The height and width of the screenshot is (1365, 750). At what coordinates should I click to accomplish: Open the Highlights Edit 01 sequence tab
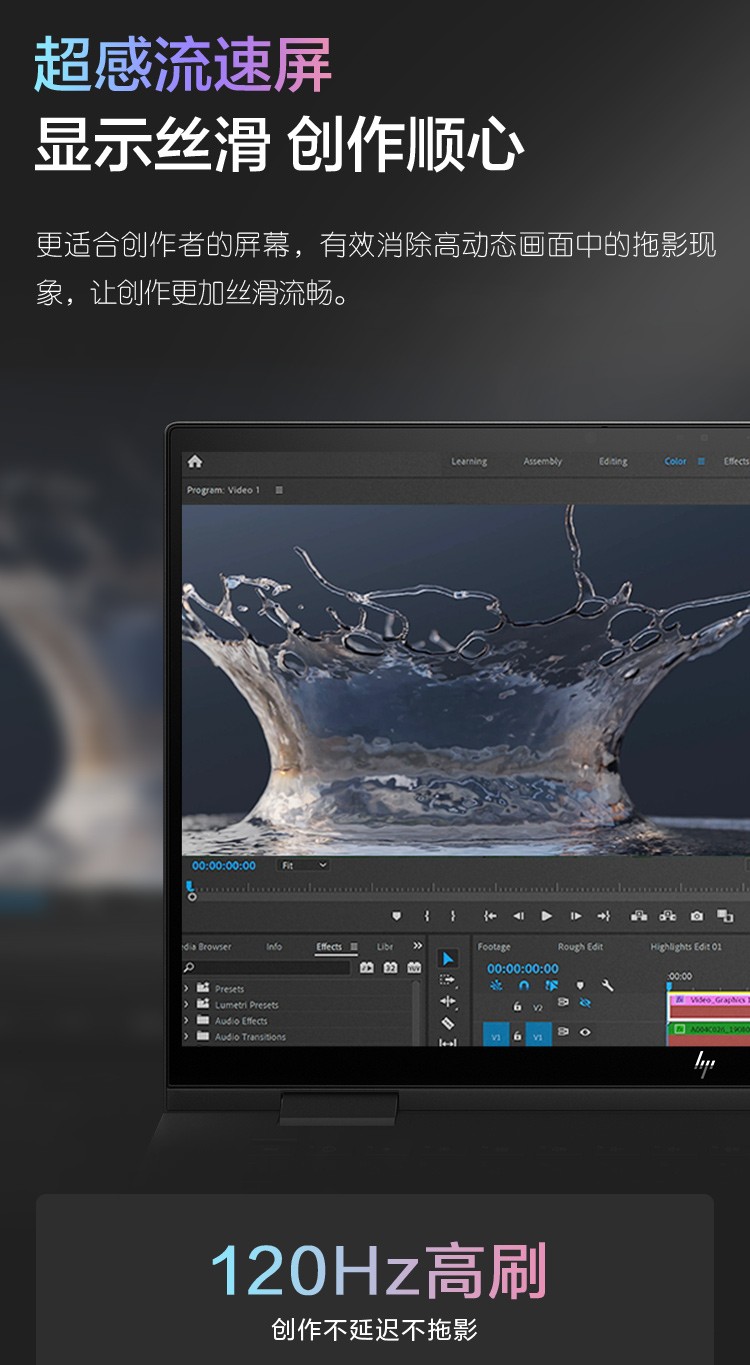click(686, 946)
